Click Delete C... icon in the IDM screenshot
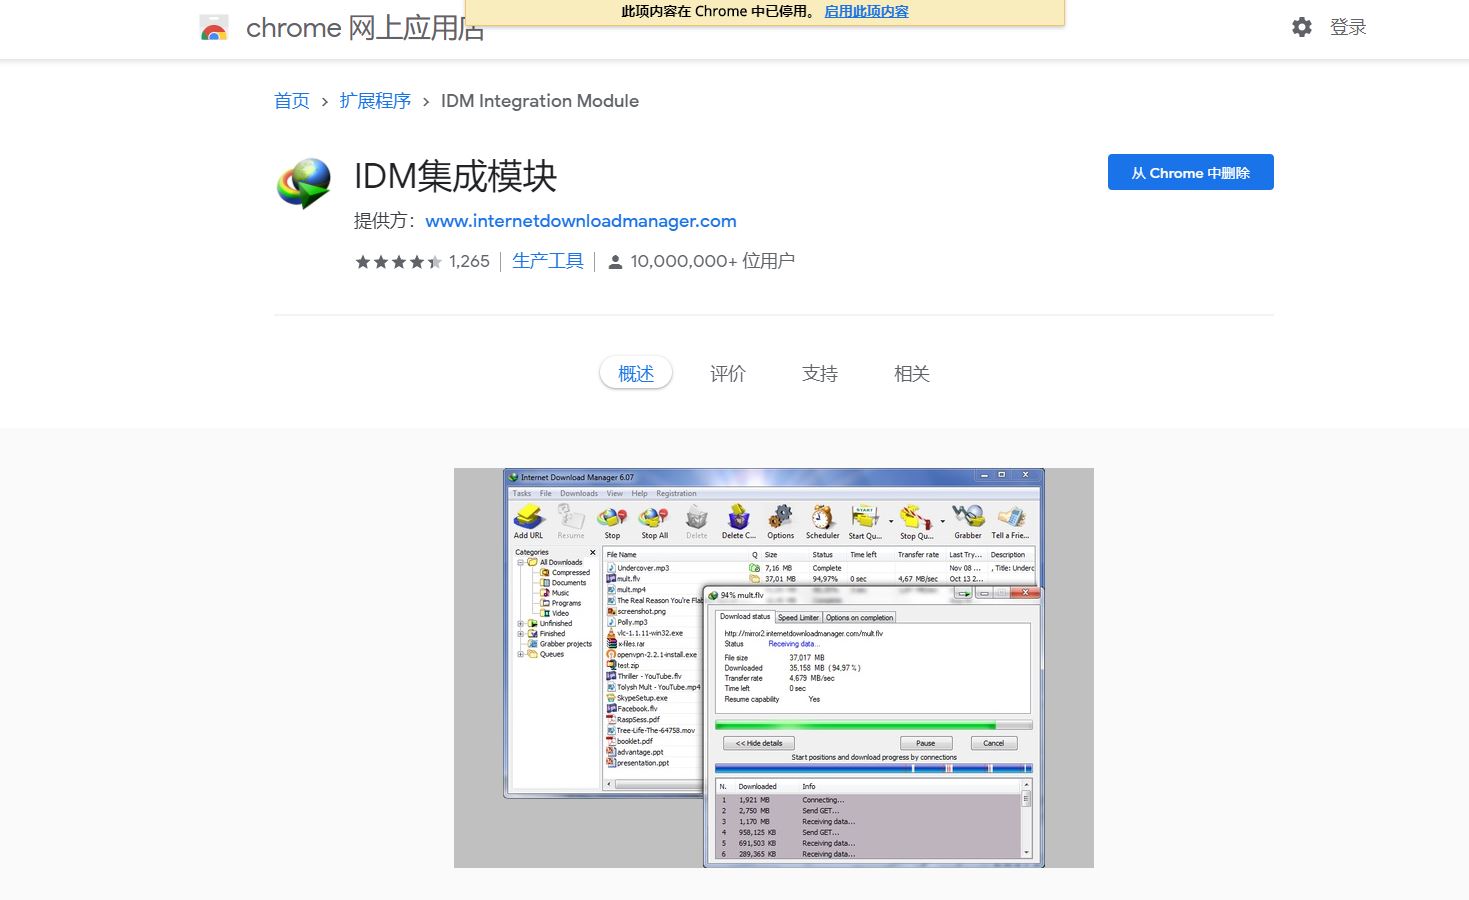Screen dimensions: 1469x900 click(738, 517)
